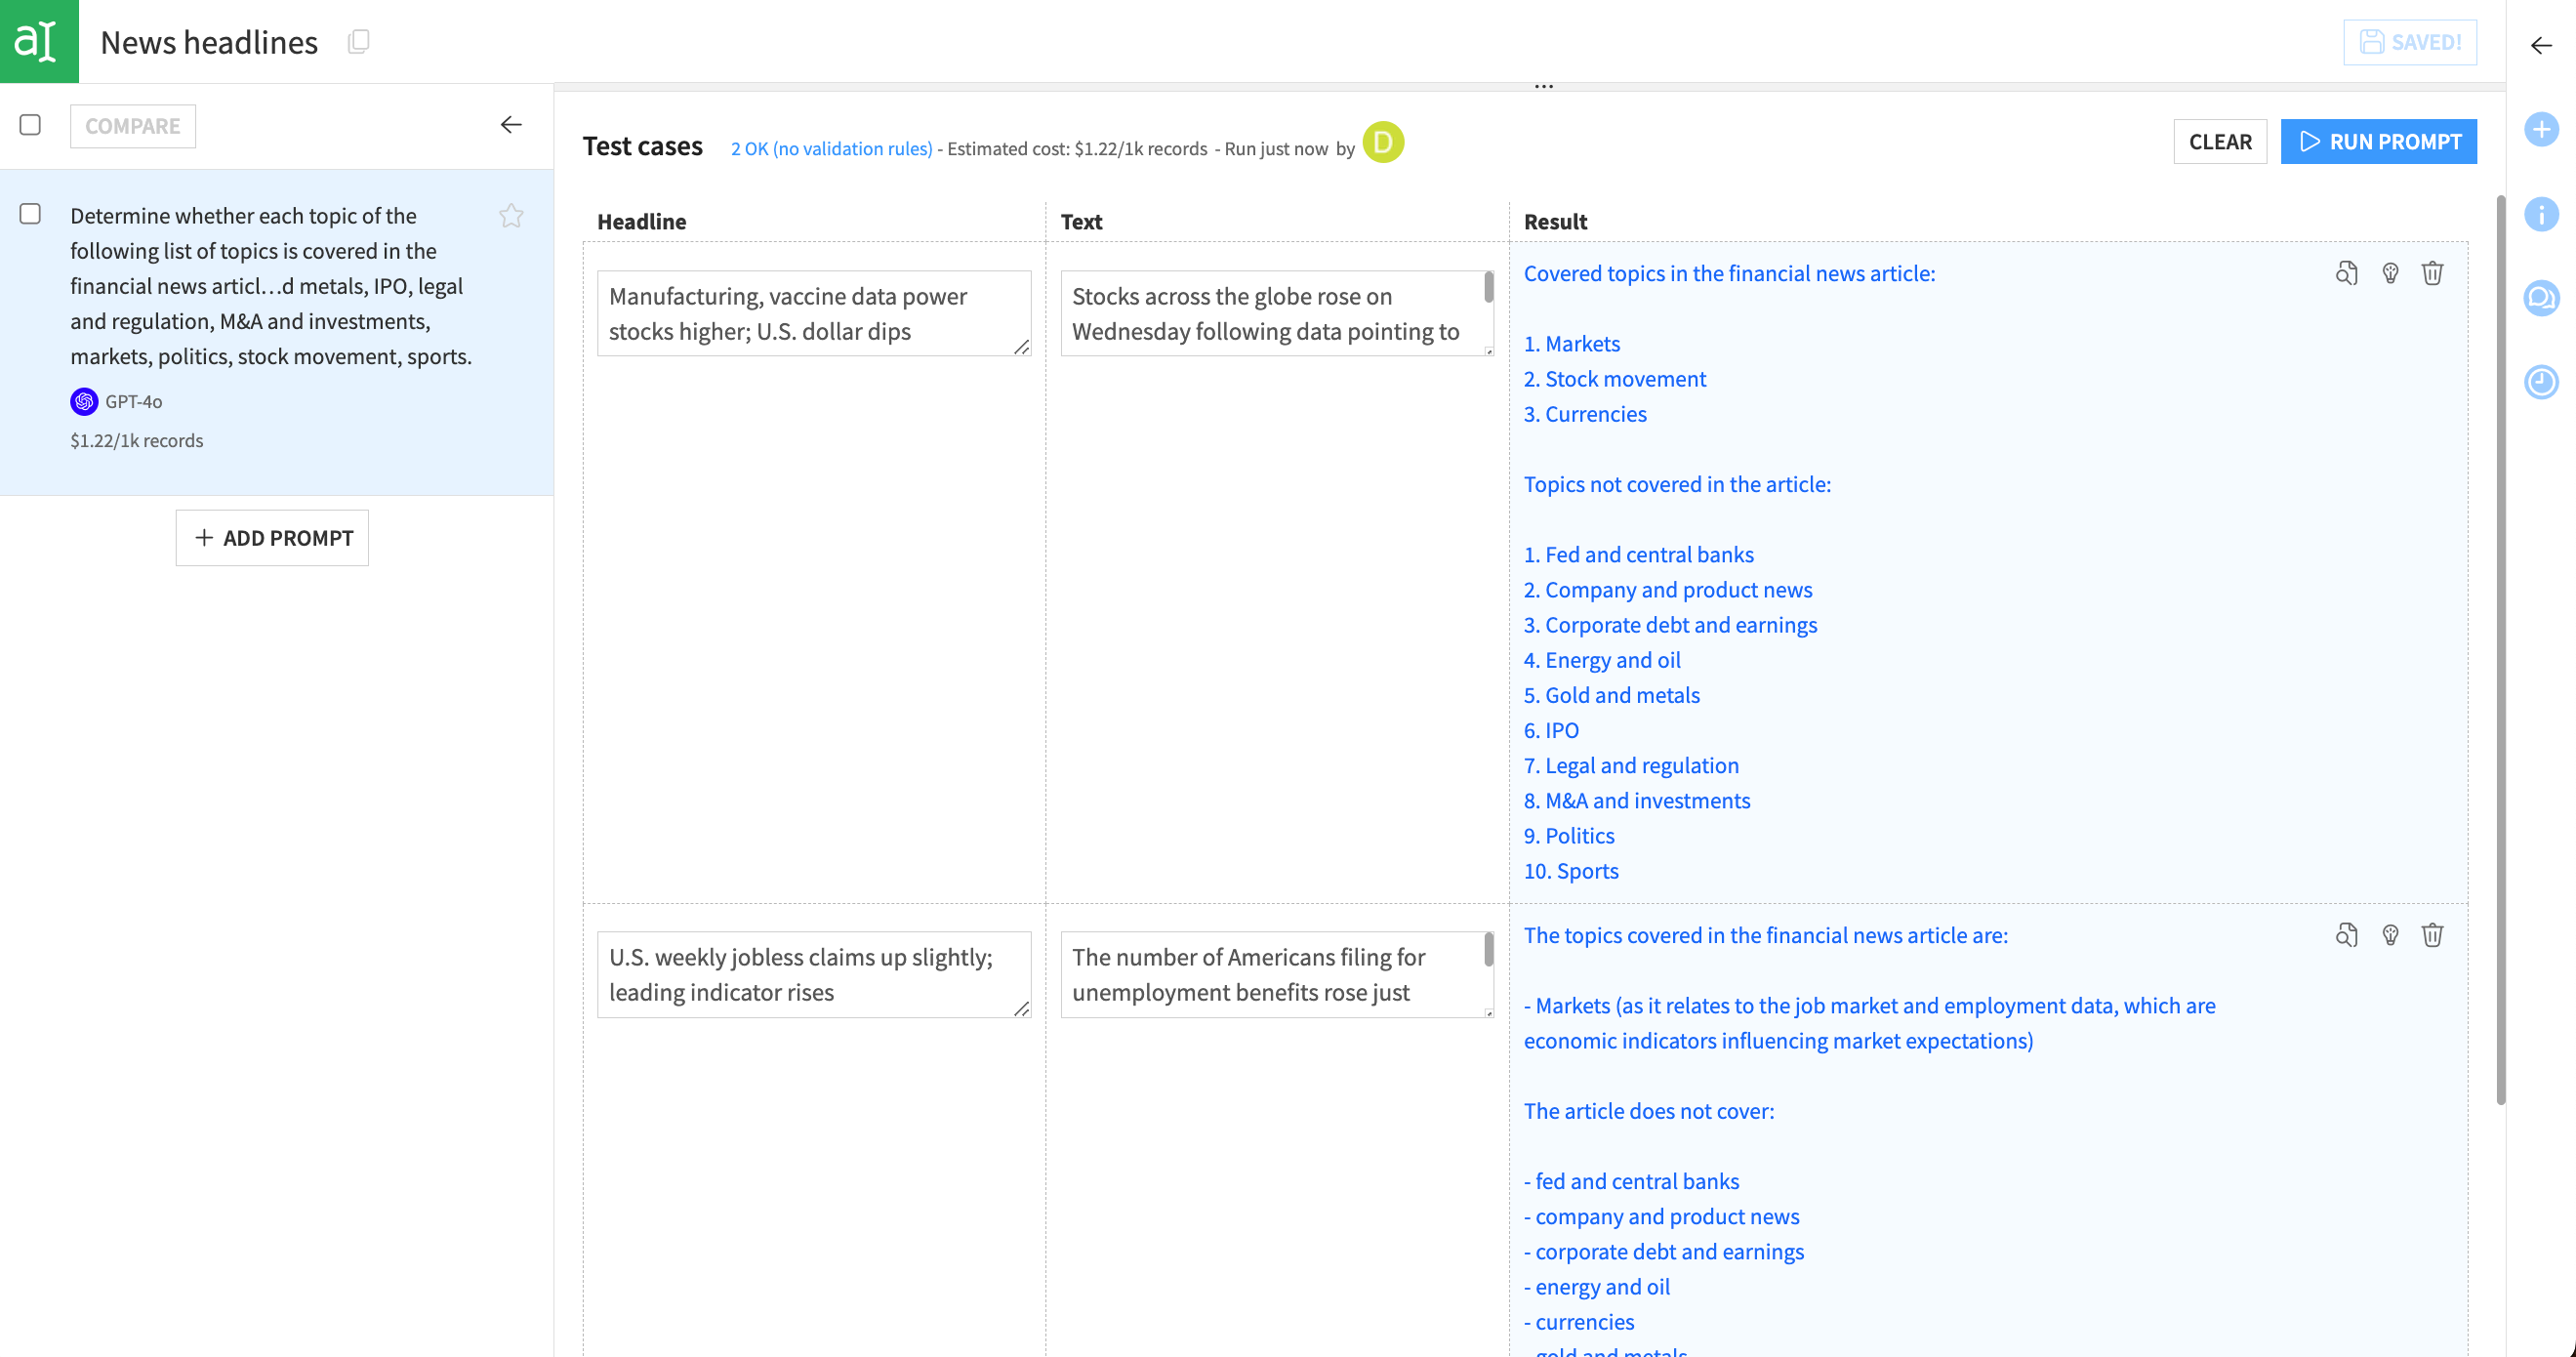
Task: Click 'The article does not cover:' line
Action: coord(1649,1111)
